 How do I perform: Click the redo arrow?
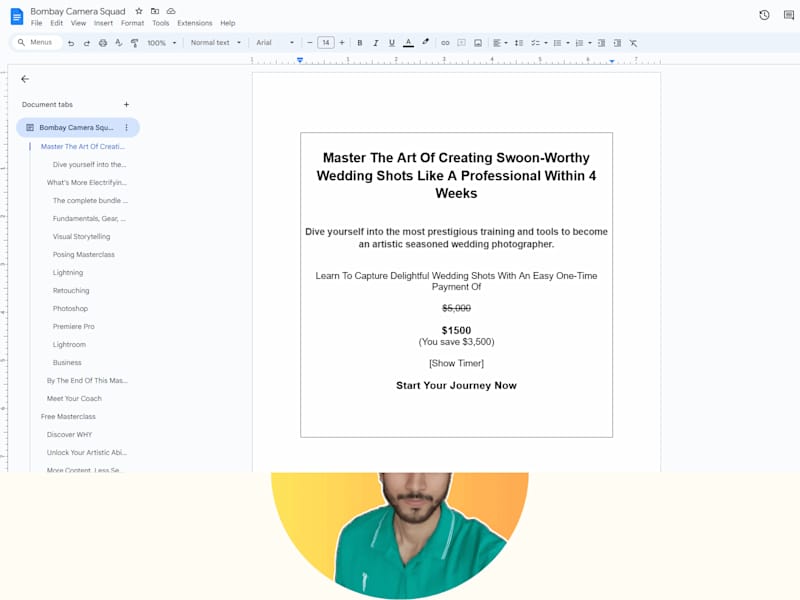(x=87, y=43)
